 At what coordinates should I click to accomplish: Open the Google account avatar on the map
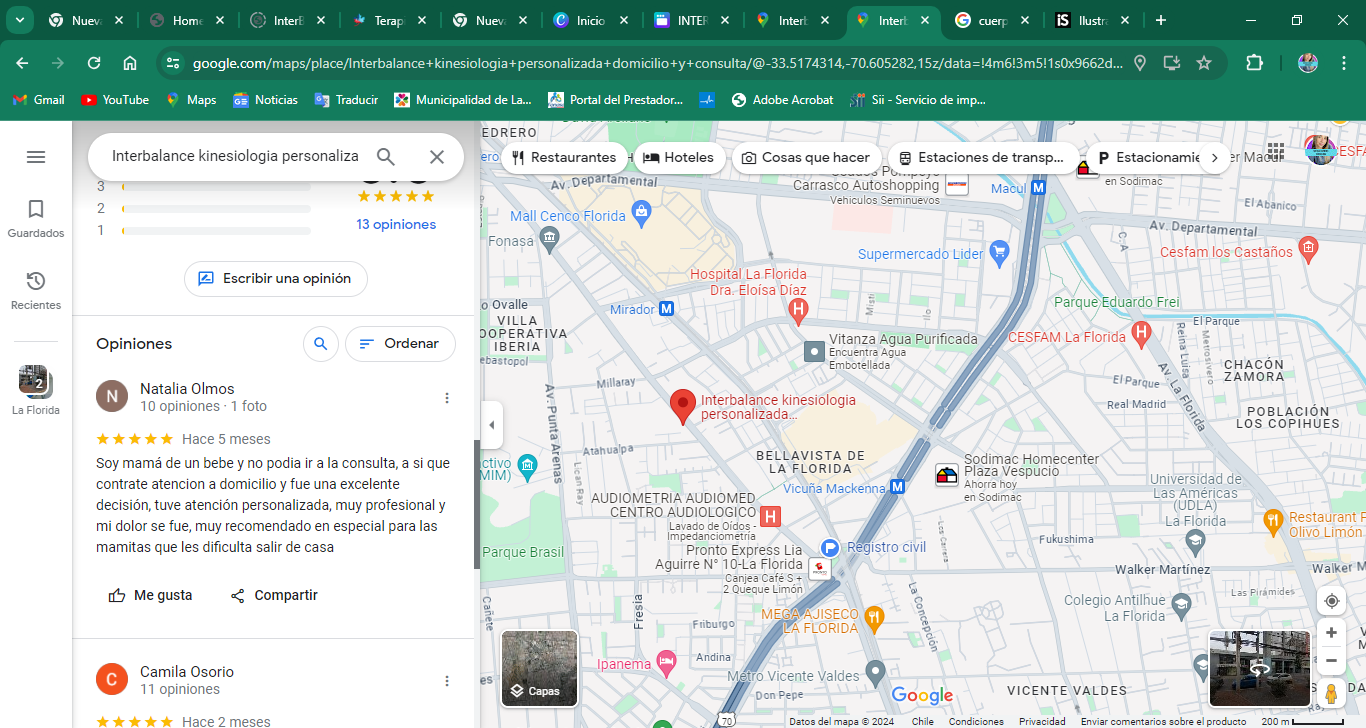pyautogui.click(x=1320, y=150)
